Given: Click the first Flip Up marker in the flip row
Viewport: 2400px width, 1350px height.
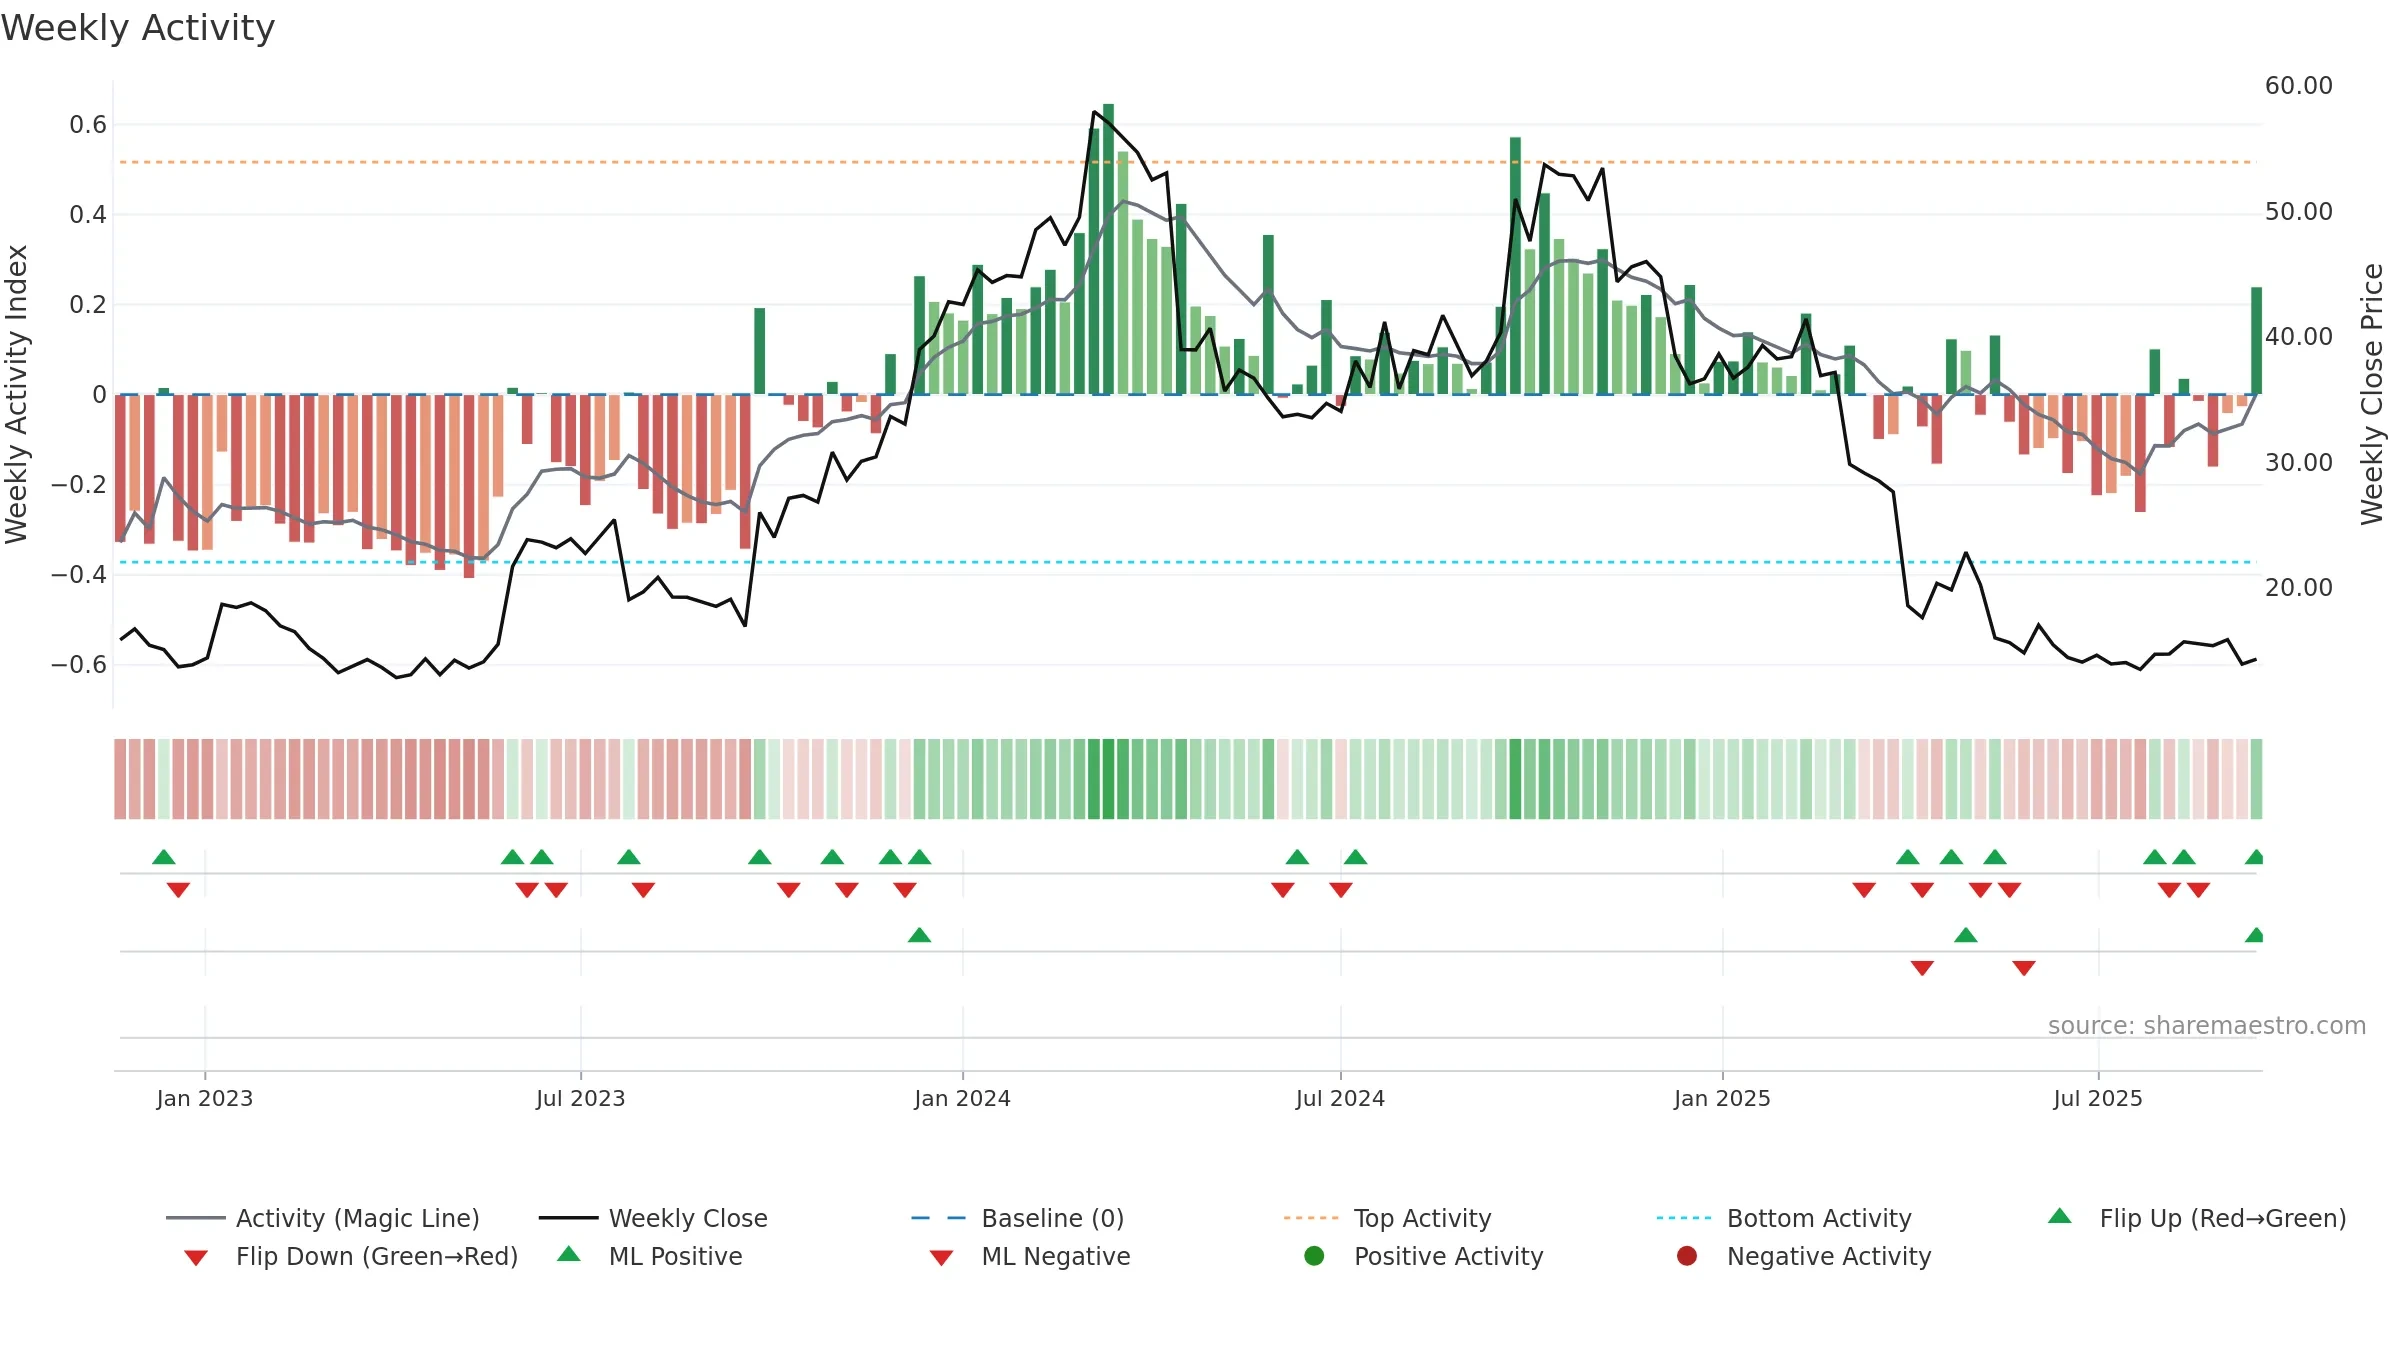Looking at the screenshot, I should [164, 857].
